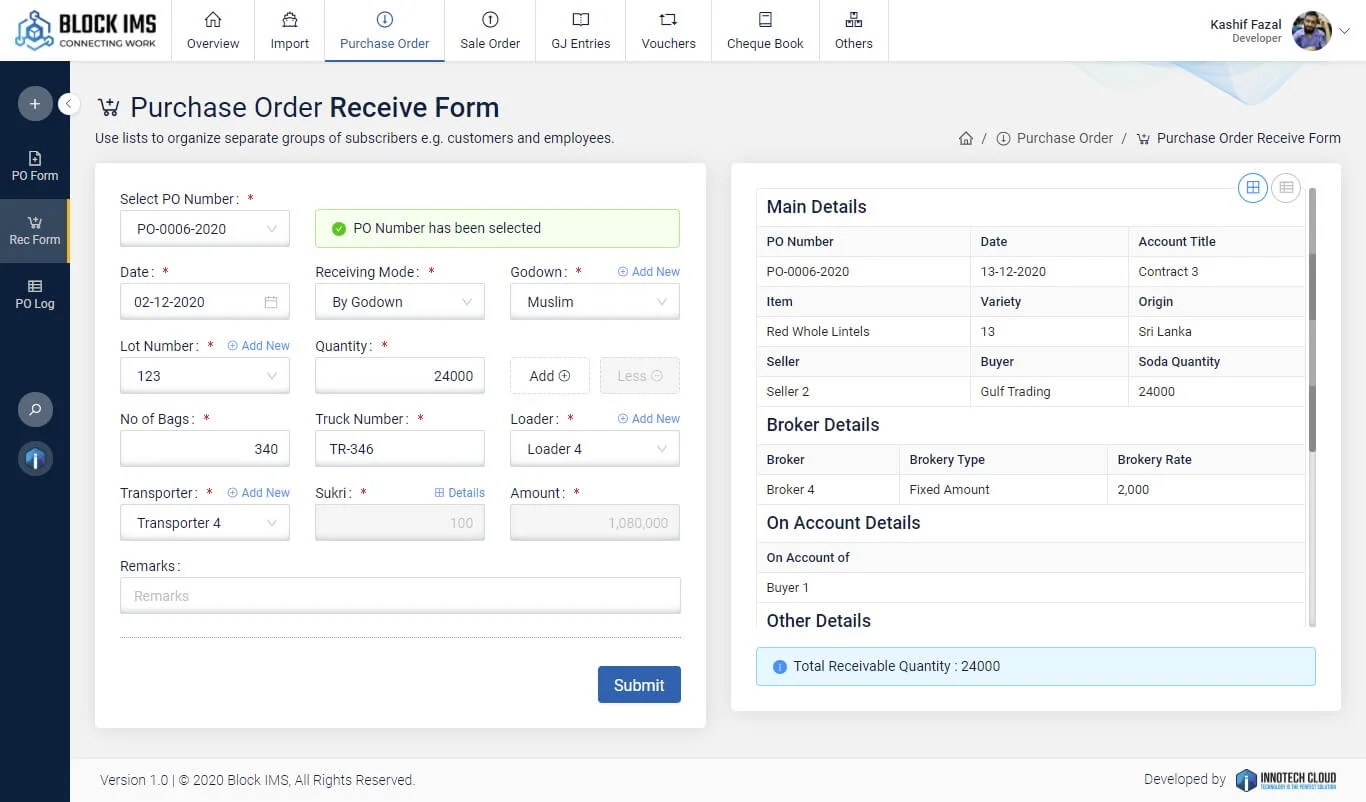The width and height of the screenshot is (1366, 802).
Task: Click the calendar icon in the Date field
Action: point(271,302)
